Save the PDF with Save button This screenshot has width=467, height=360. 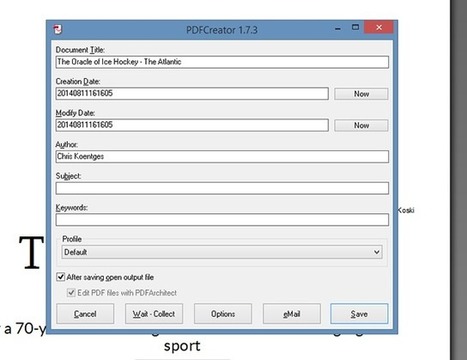(359, 314)
